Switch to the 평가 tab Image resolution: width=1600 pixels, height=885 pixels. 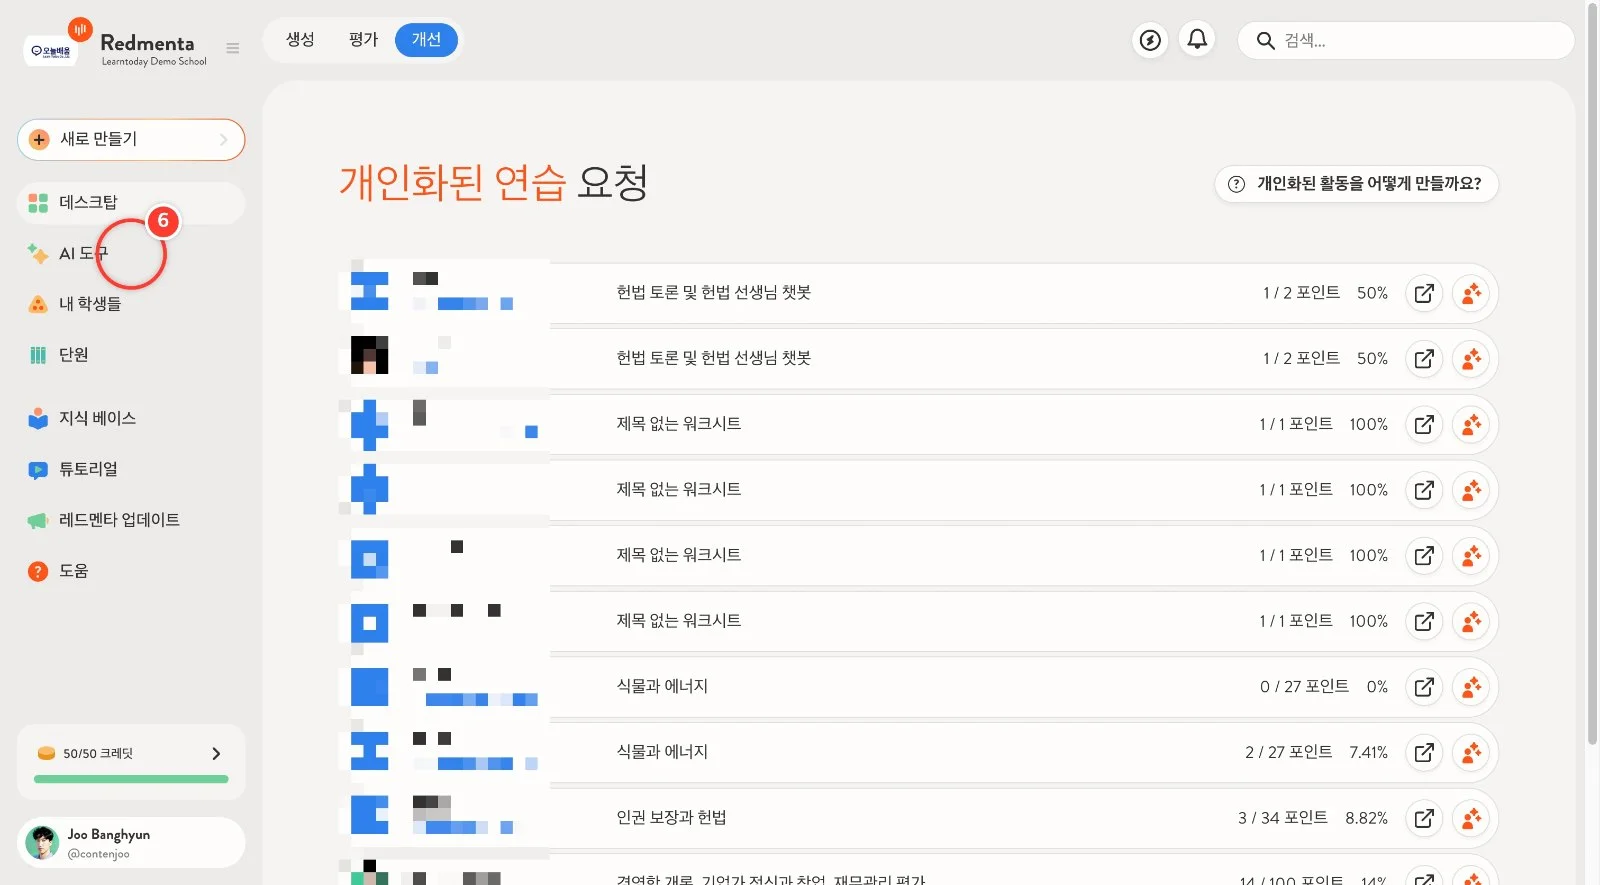click(x=363, y=40)
